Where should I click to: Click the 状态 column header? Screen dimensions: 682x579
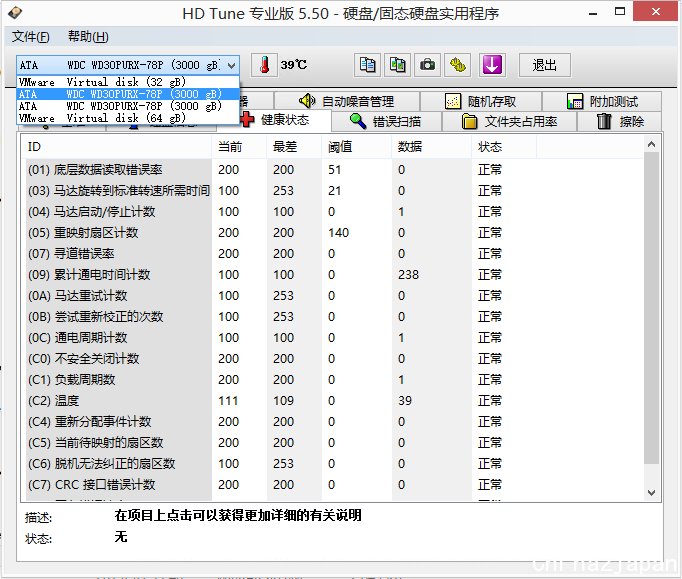504,147
